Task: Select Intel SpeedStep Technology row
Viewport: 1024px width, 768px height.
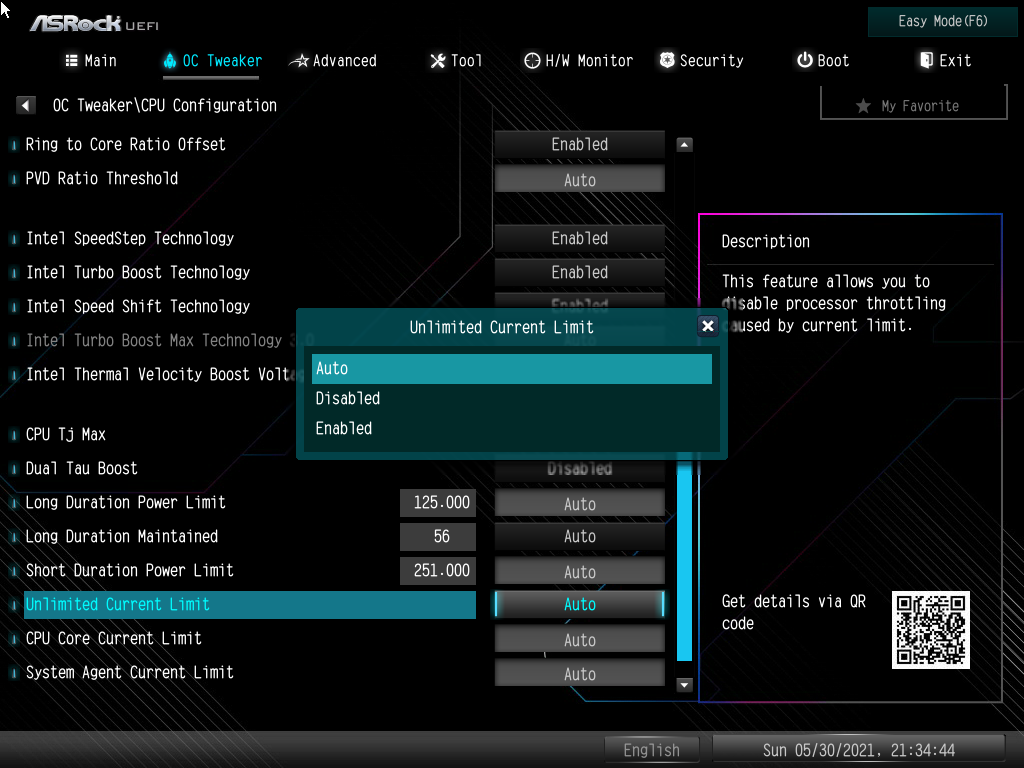Action: pyautogui.click(x=250, y=238)
